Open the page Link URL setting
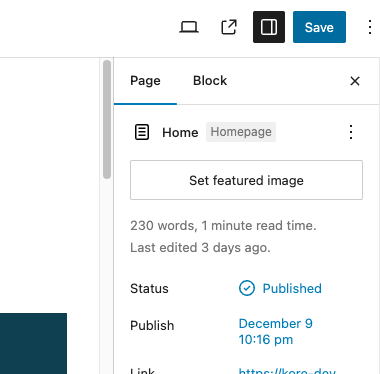This screenshot has width=380, height=374. (287, 371)
